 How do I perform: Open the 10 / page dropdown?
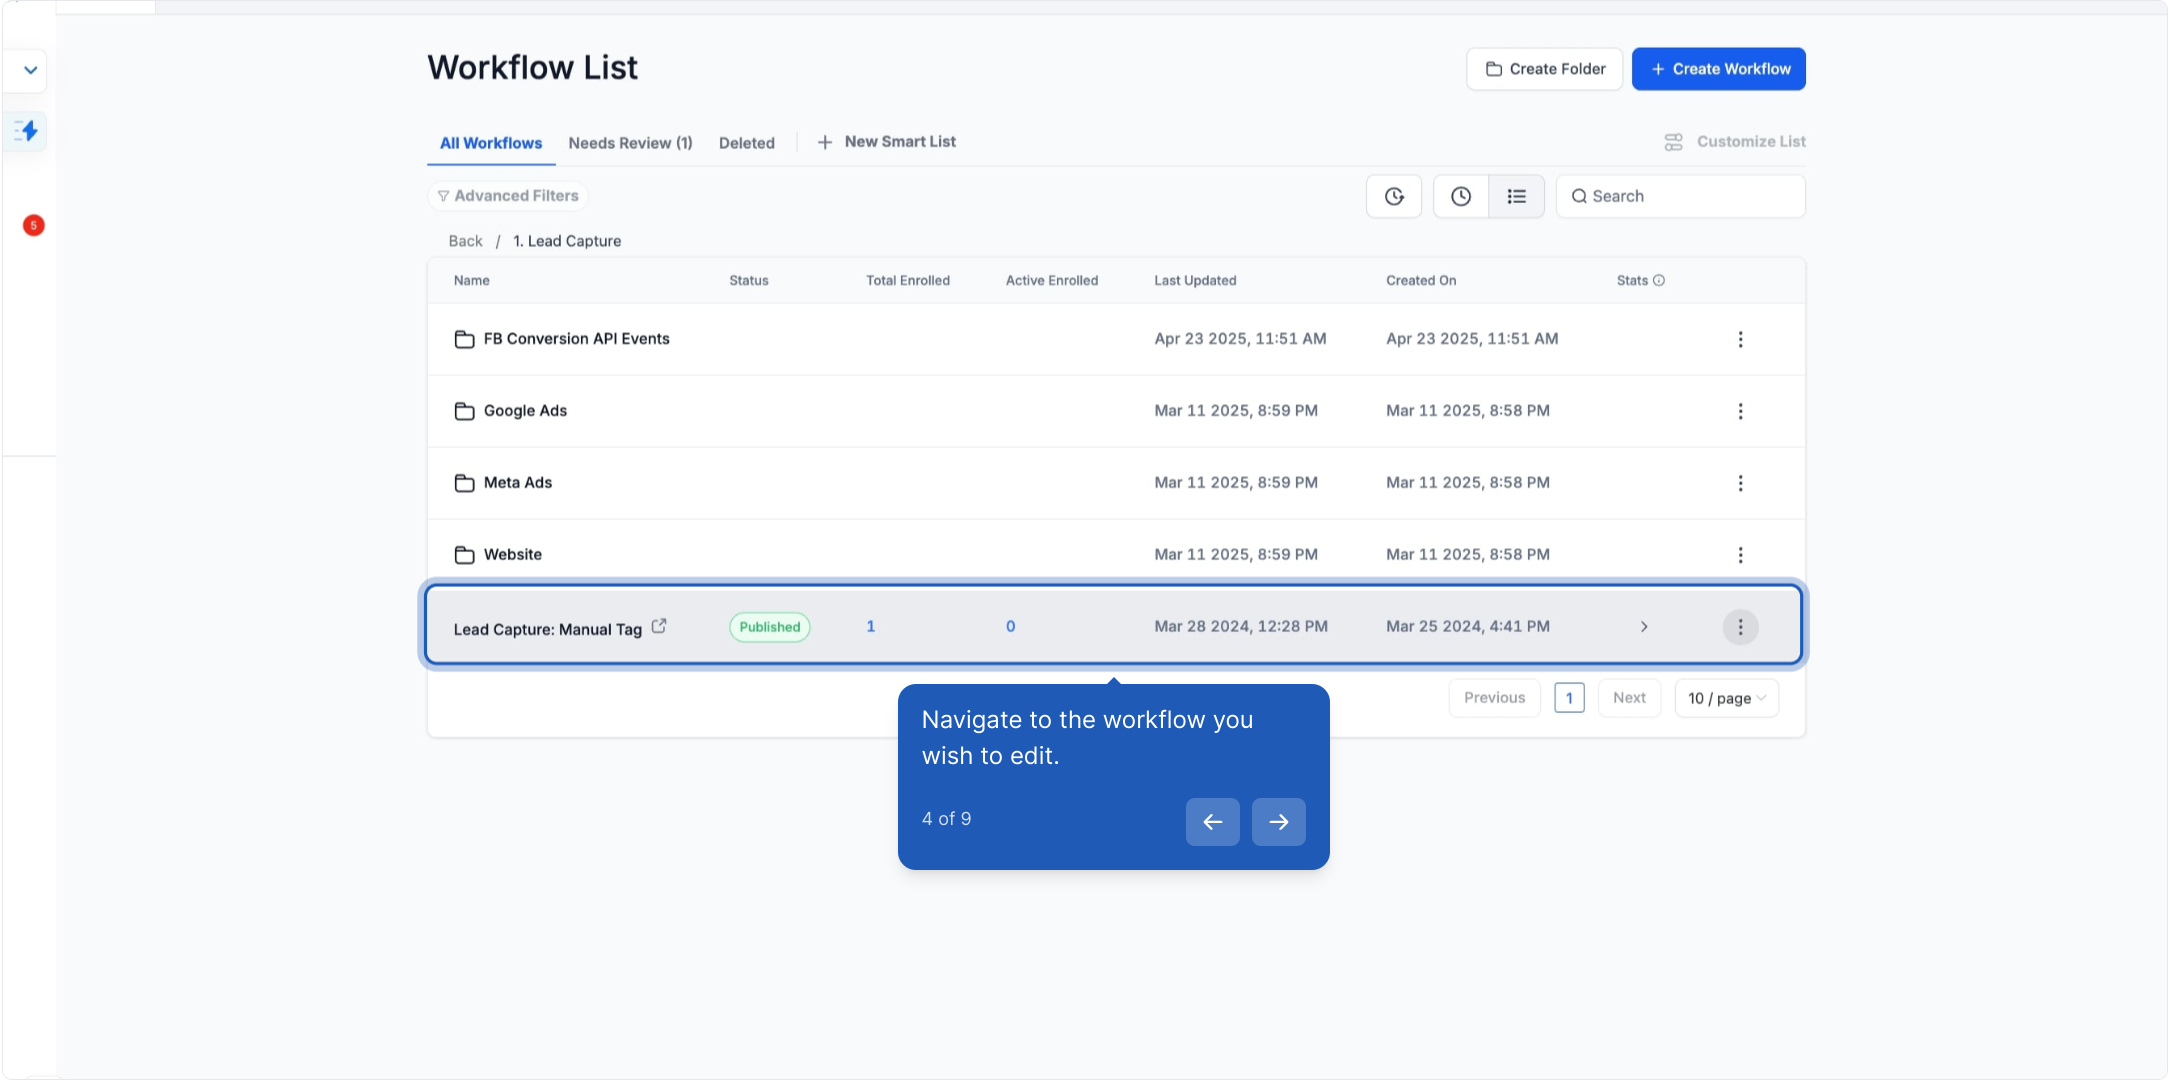coord(1727,698)
